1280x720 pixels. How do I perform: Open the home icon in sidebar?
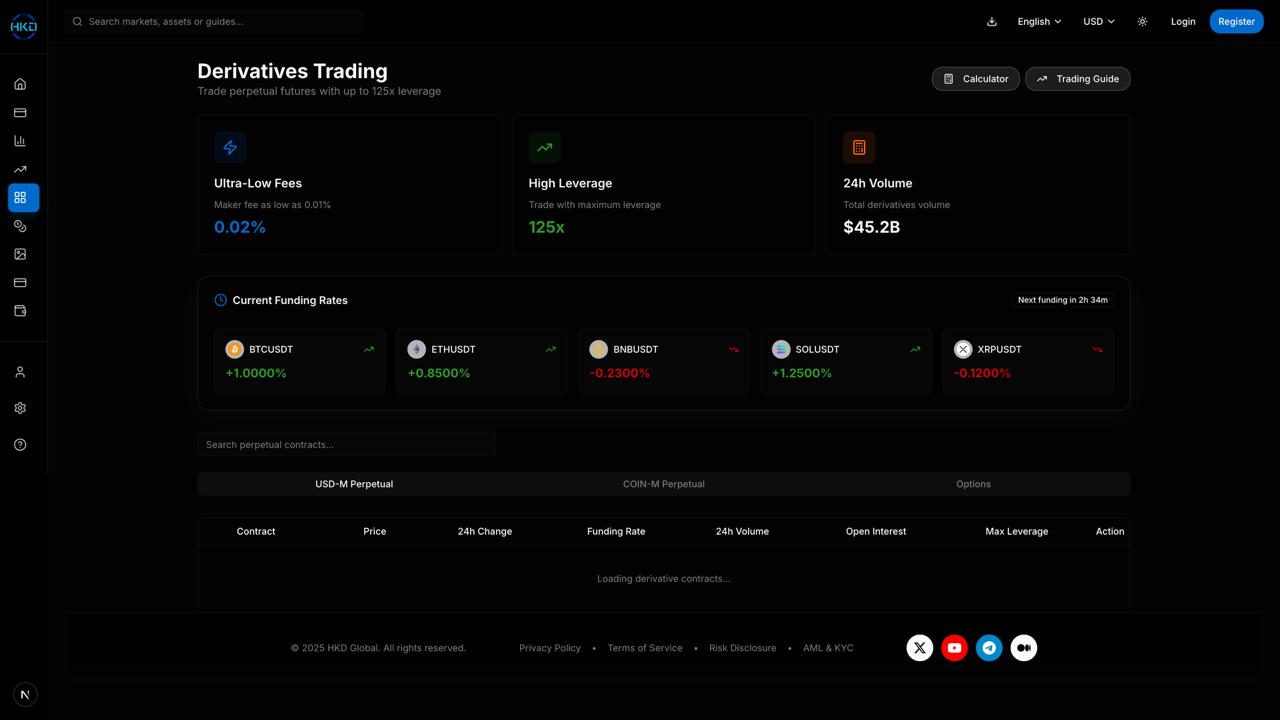20,84
